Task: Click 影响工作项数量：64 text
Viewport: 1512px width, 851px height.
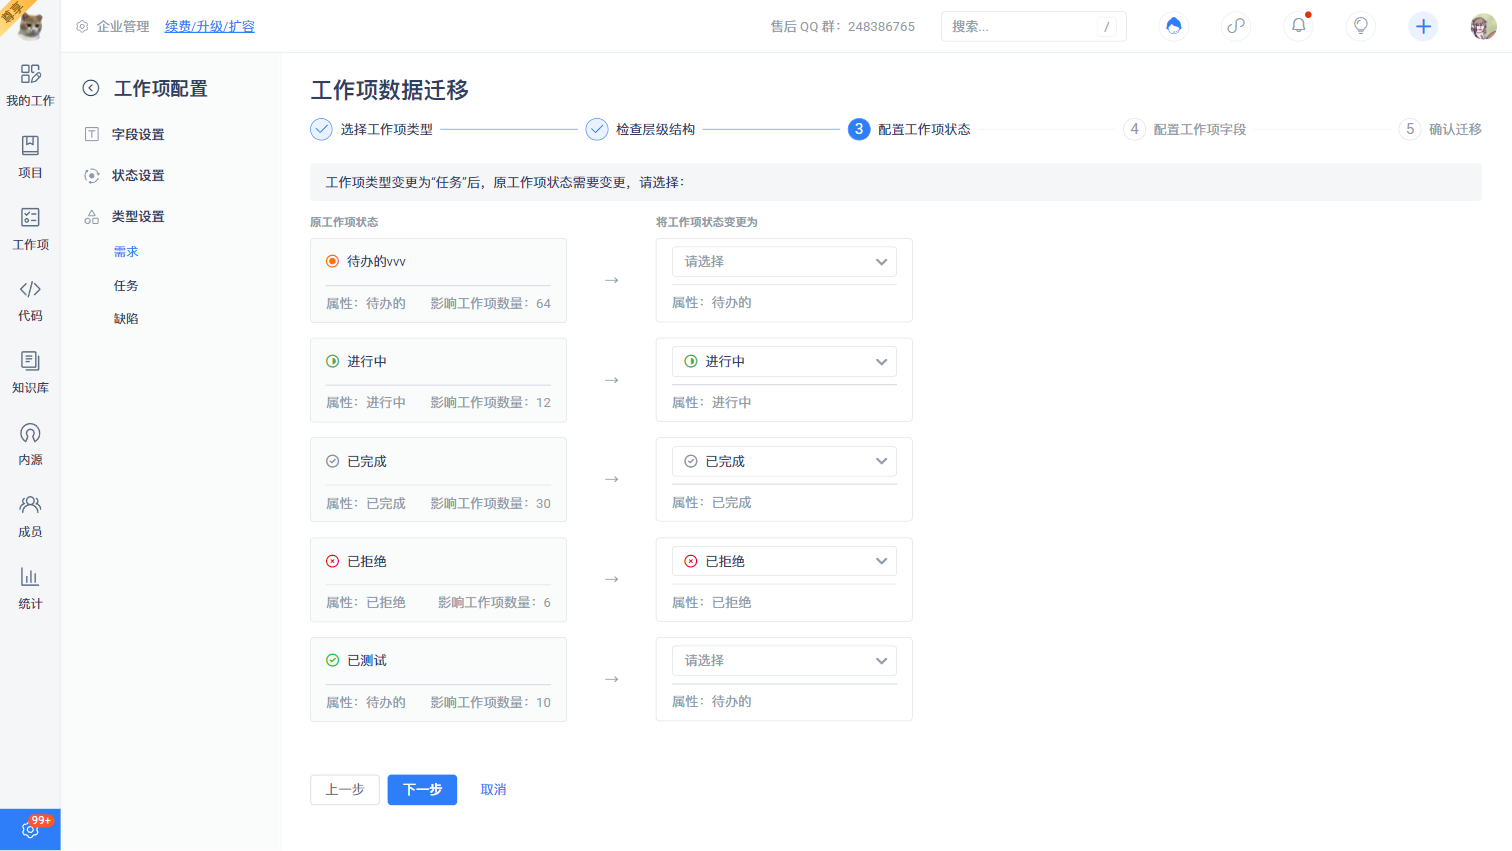Action: [490, 304]
